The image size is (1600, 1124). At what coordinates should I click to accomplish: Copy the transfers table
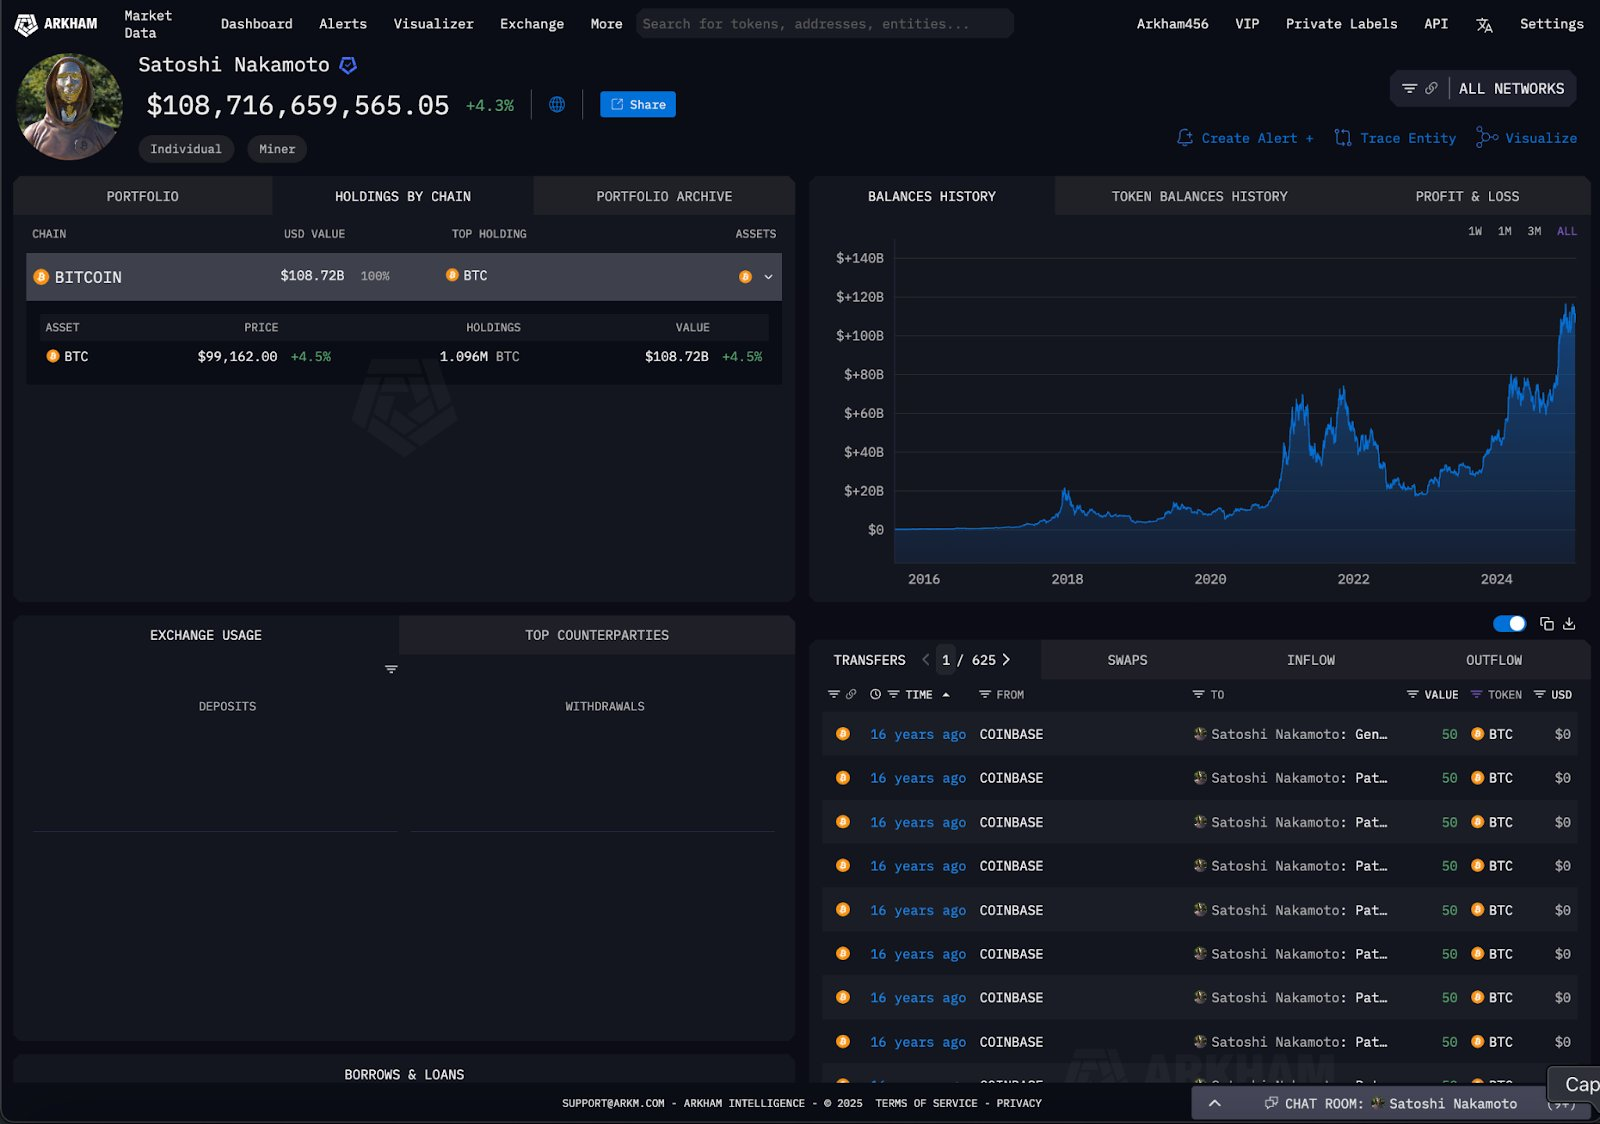click(1547, 624)
